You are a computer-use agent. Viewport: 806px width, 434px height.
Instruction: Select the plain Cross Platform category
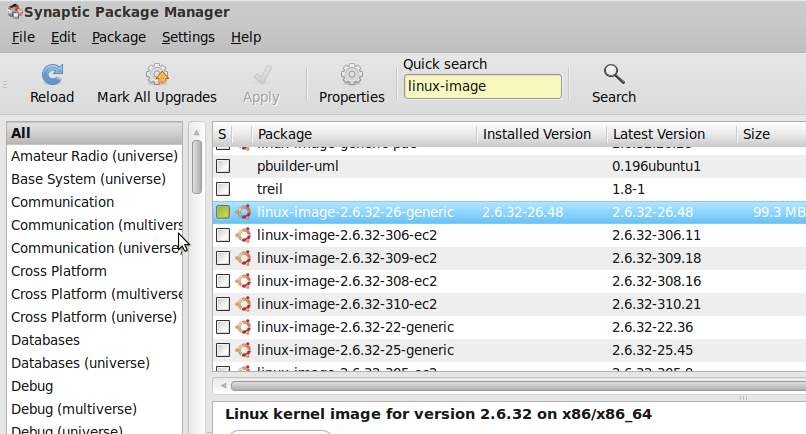point(95,271)
